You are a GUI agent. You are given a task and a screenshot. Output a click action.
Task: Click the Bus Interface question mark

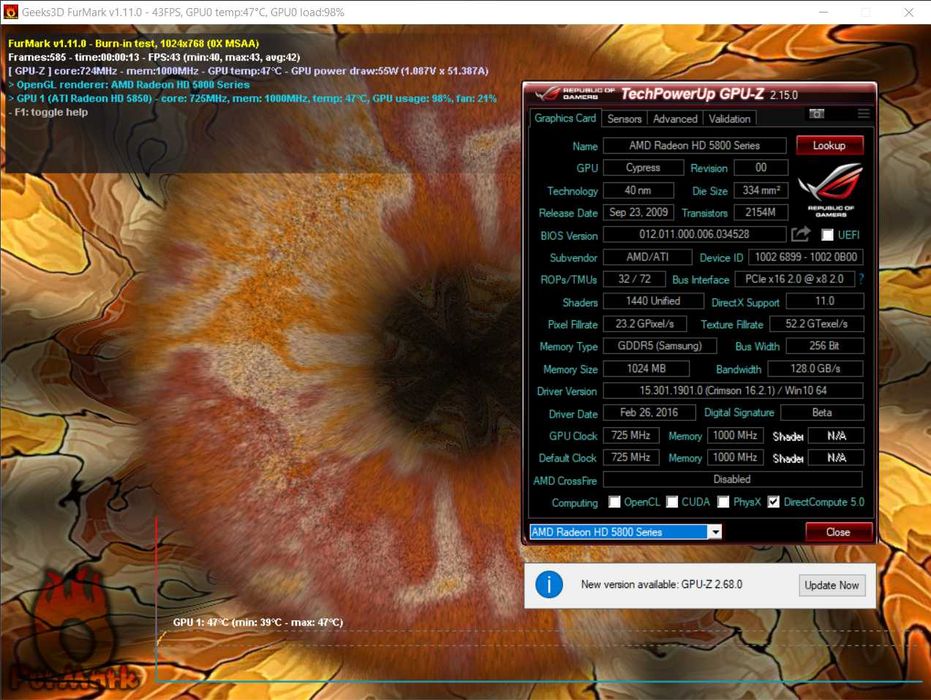coord(860,278)
